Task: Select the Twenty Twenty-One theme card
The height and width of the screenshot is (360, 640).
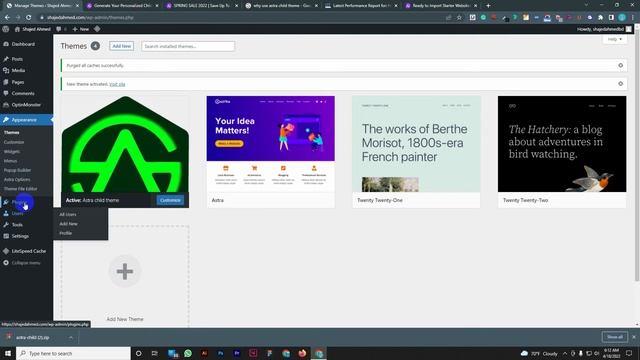Action: pyautogui.click(x=416, y=152)
